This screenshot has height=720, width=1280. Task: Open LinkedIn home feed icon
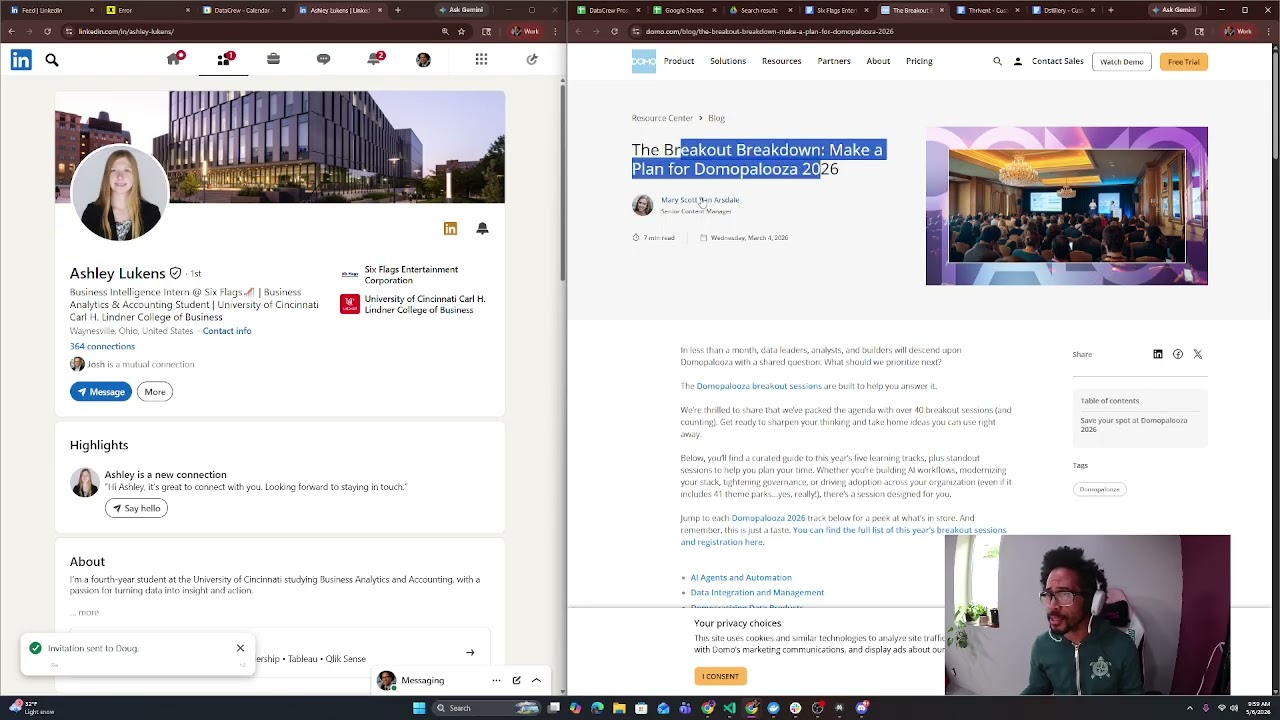click(174, 60)
